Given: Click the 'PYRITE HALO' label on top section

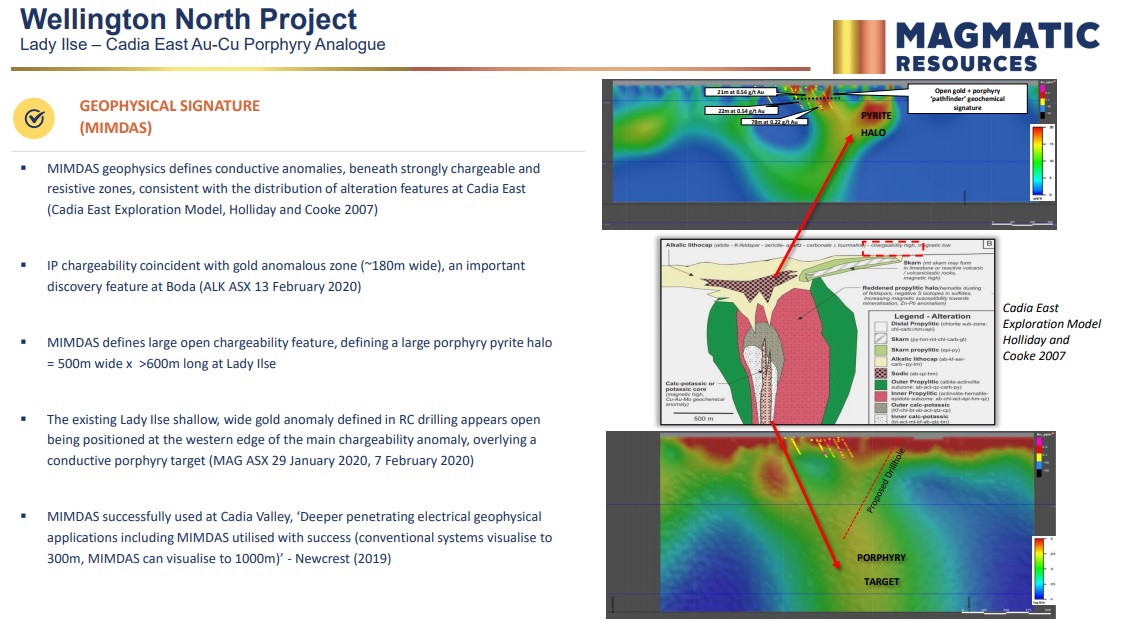Looking at the screenshot, I should (874, 124).
